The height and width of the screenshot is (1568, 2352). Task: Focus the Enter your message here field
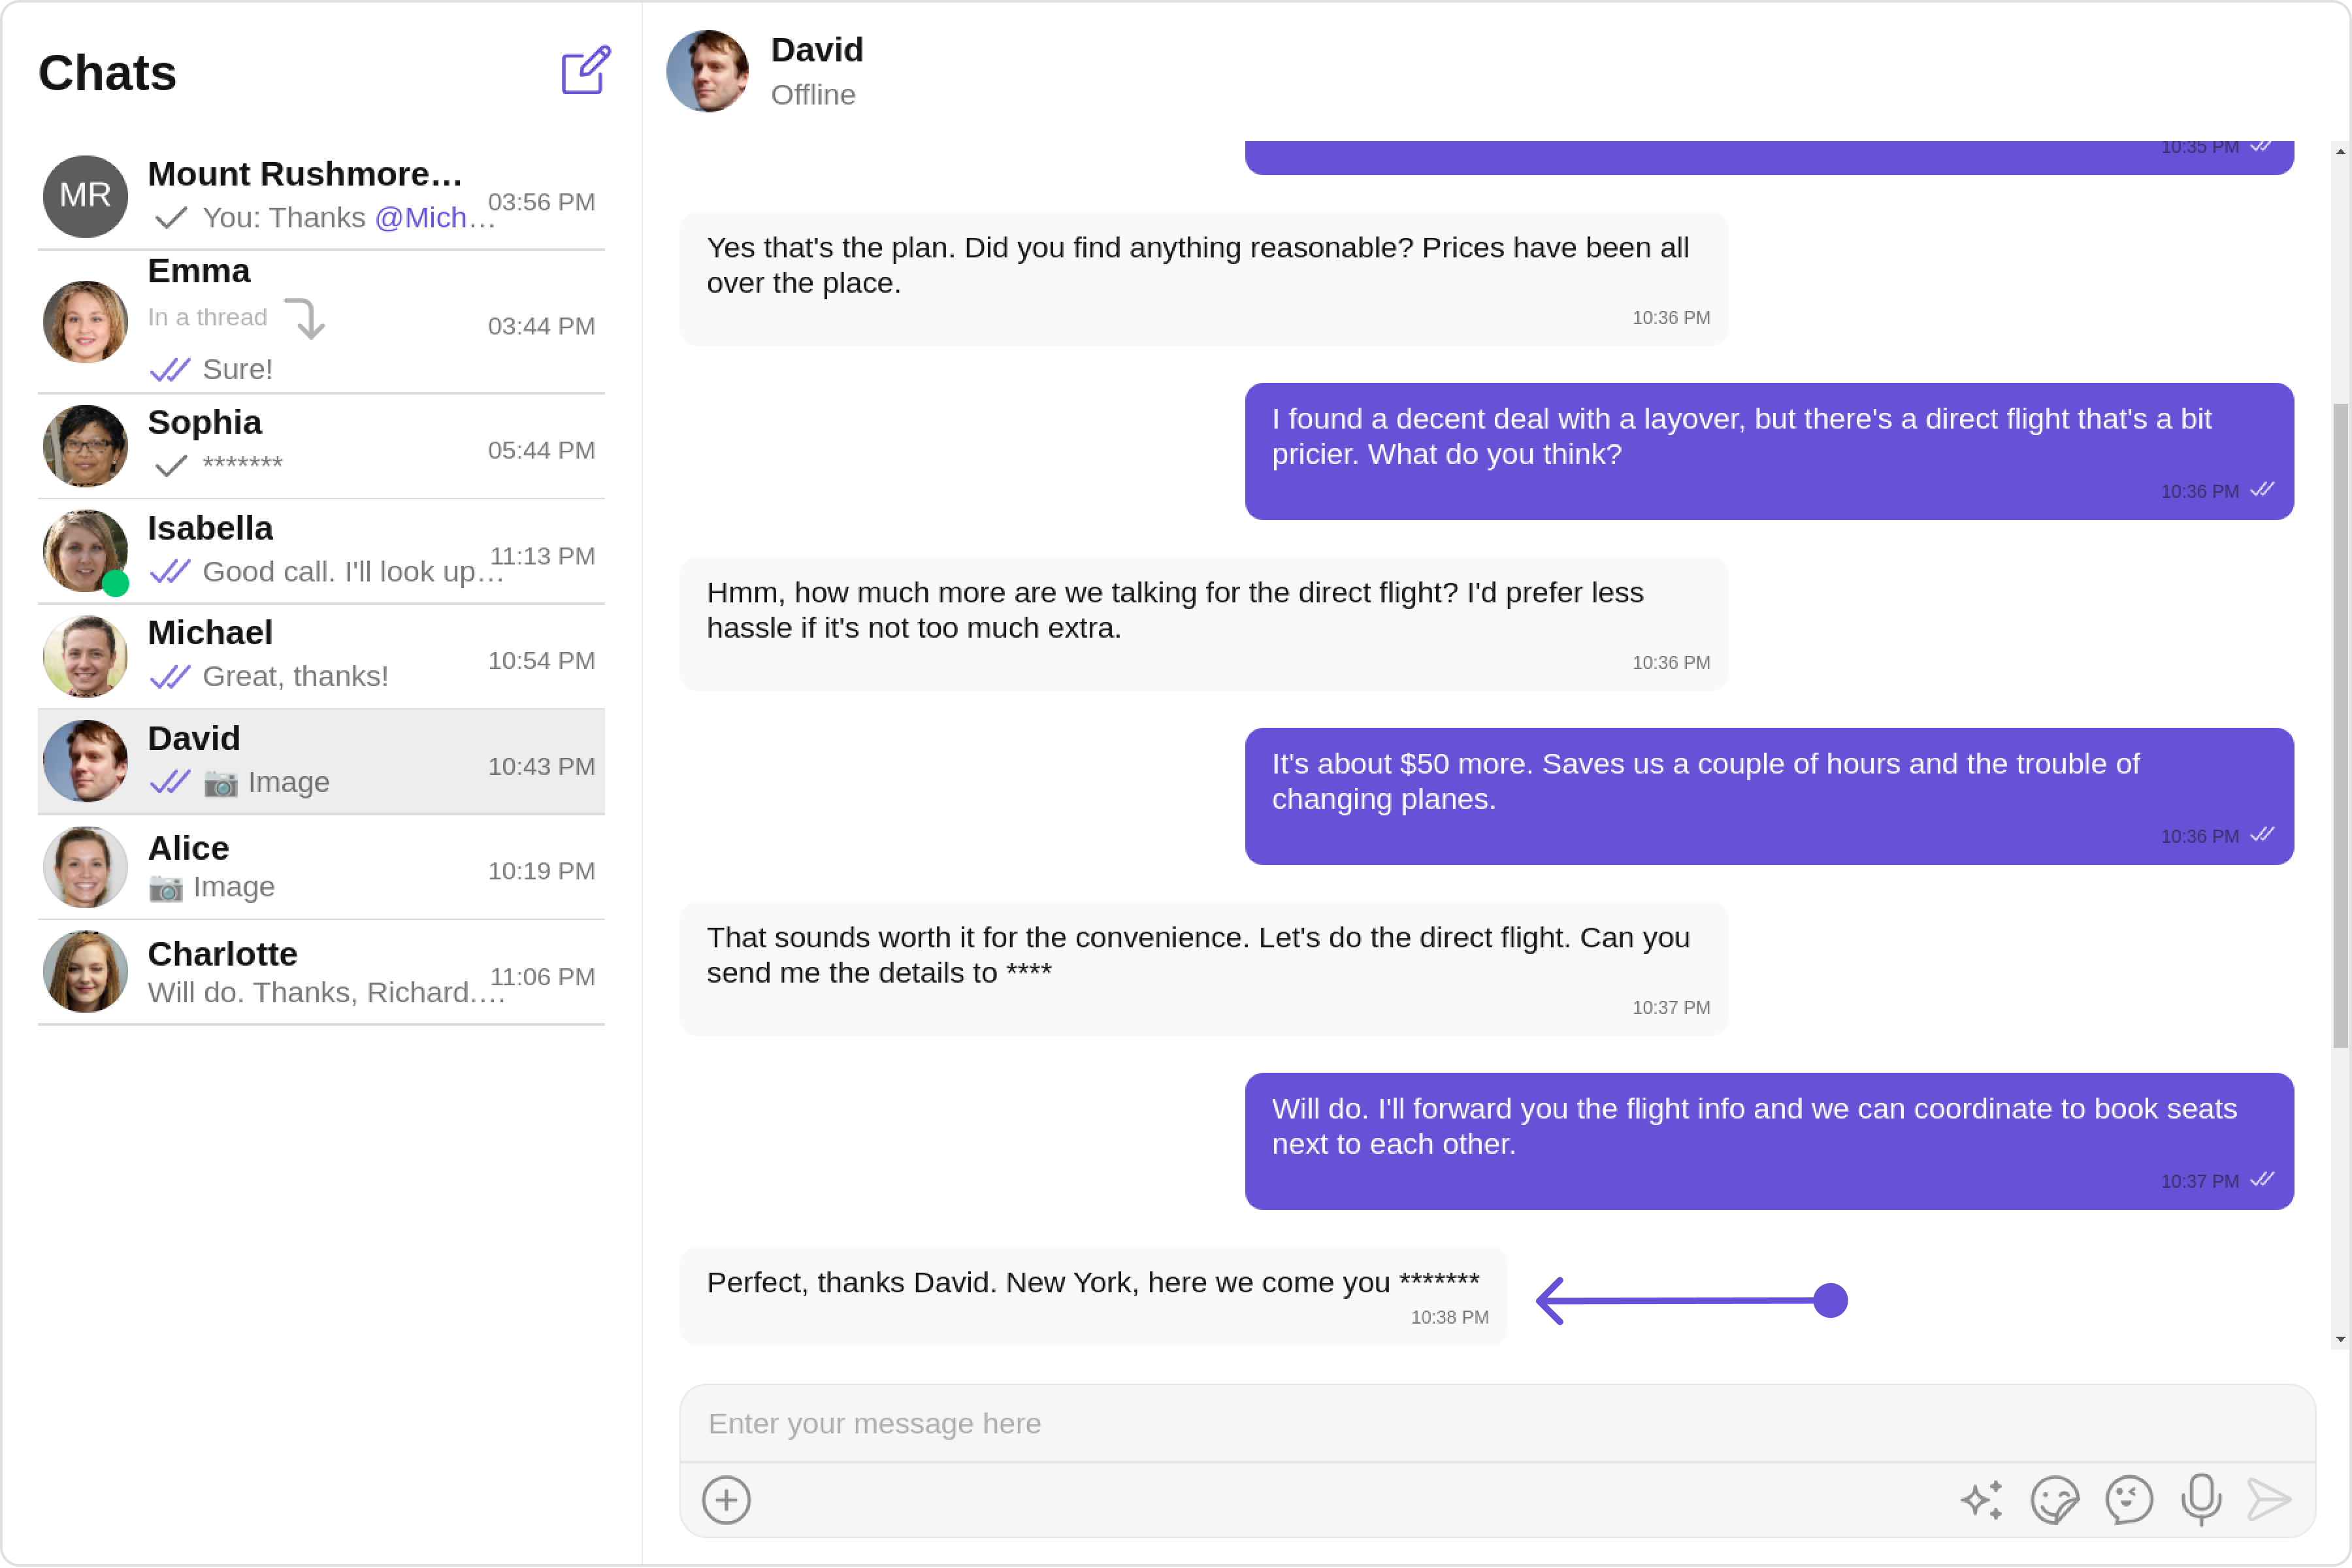(1496, 1423)
